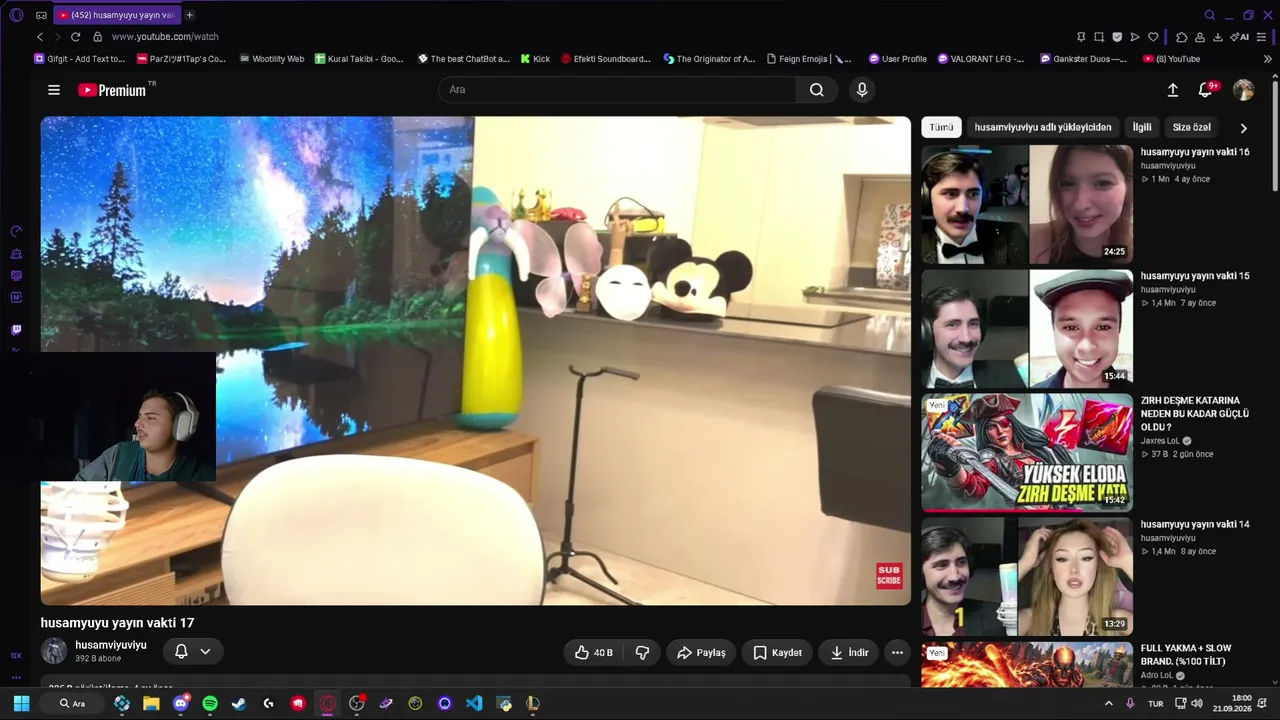Click the Twitch icon in browser sidebar
This screenshot has width=1280, height=720.
click(x=16, y=330)
